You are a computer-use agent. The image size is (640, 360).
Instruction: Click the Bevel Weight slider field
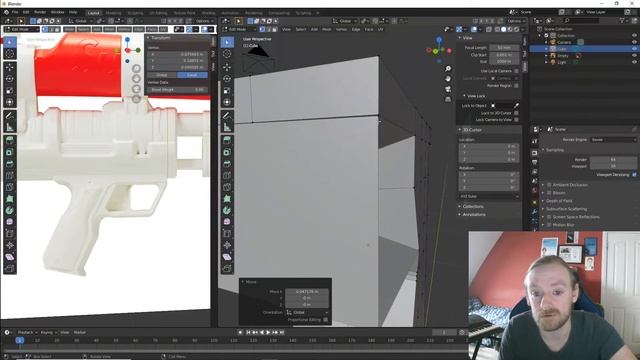click(177, 89)
